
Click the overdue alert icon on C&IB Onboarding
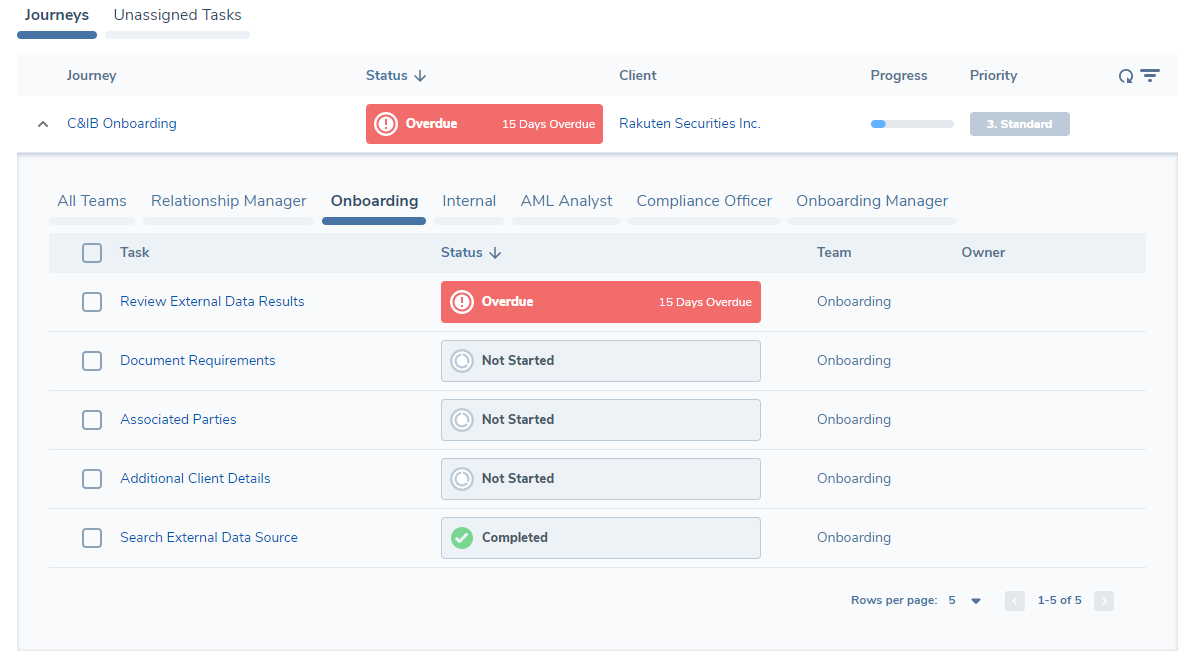pos(386,124)
